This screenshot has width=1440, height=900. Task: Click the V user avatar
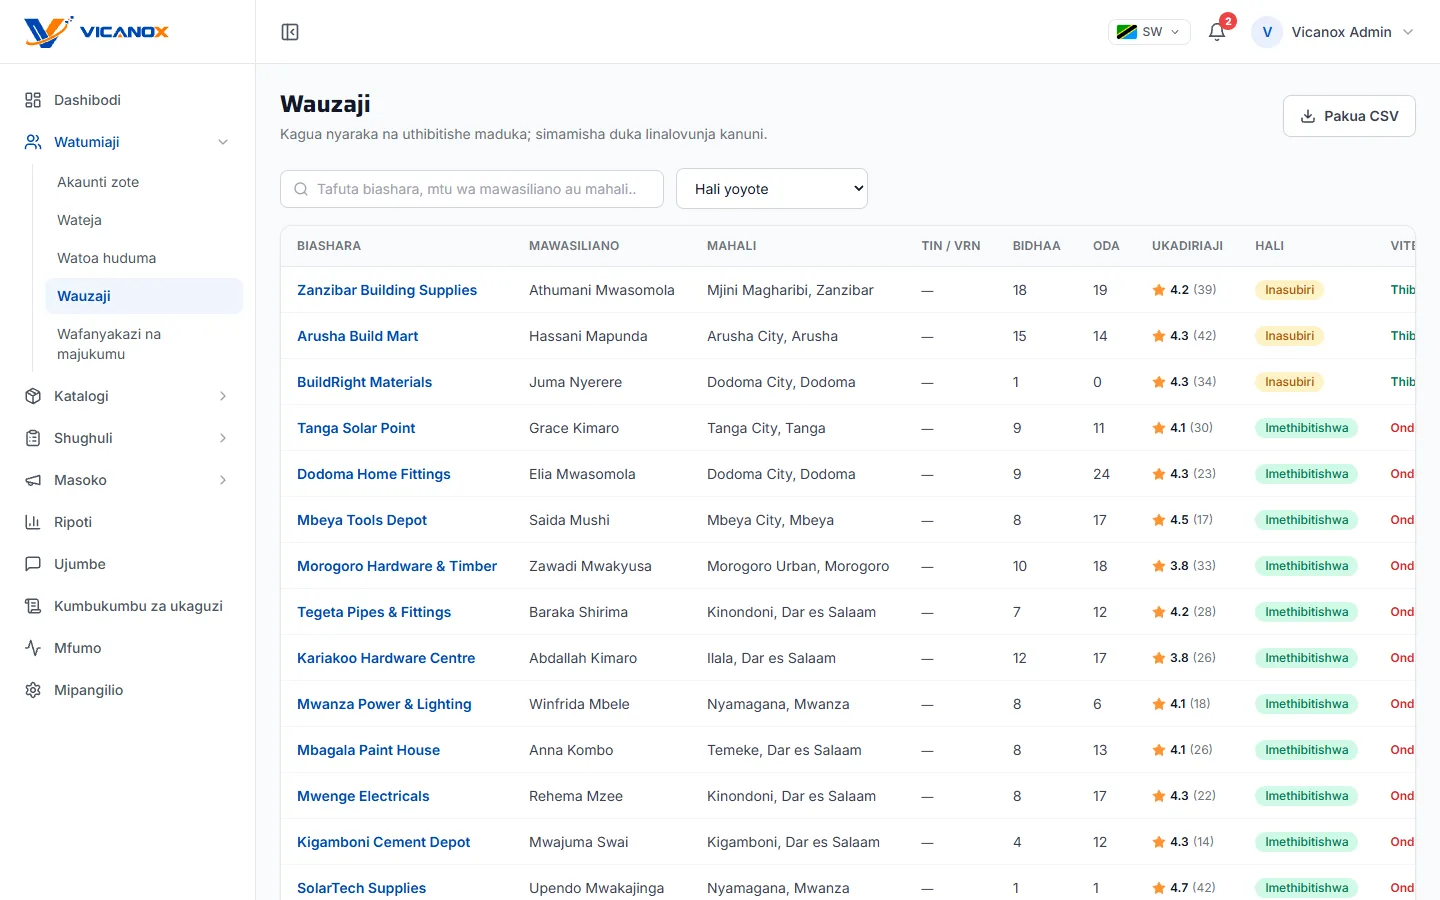tap(1267, 32)
